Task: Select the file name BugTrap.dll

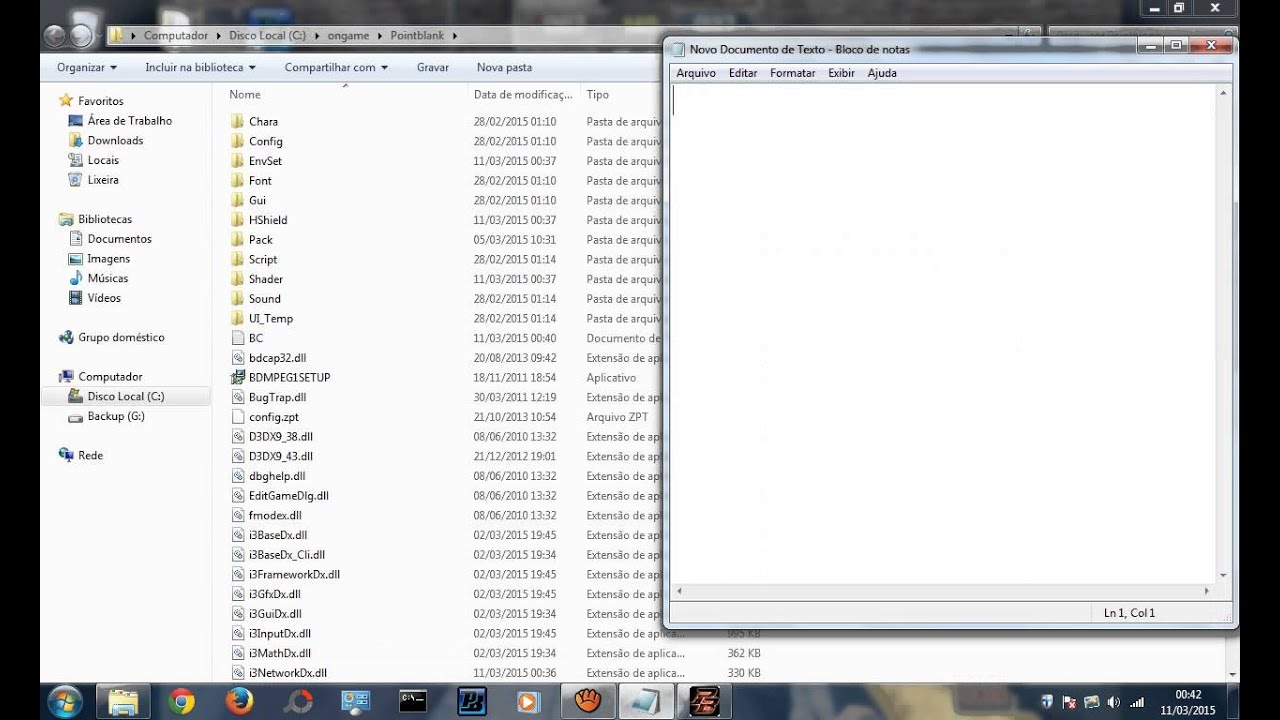Action: coord(278,397)
